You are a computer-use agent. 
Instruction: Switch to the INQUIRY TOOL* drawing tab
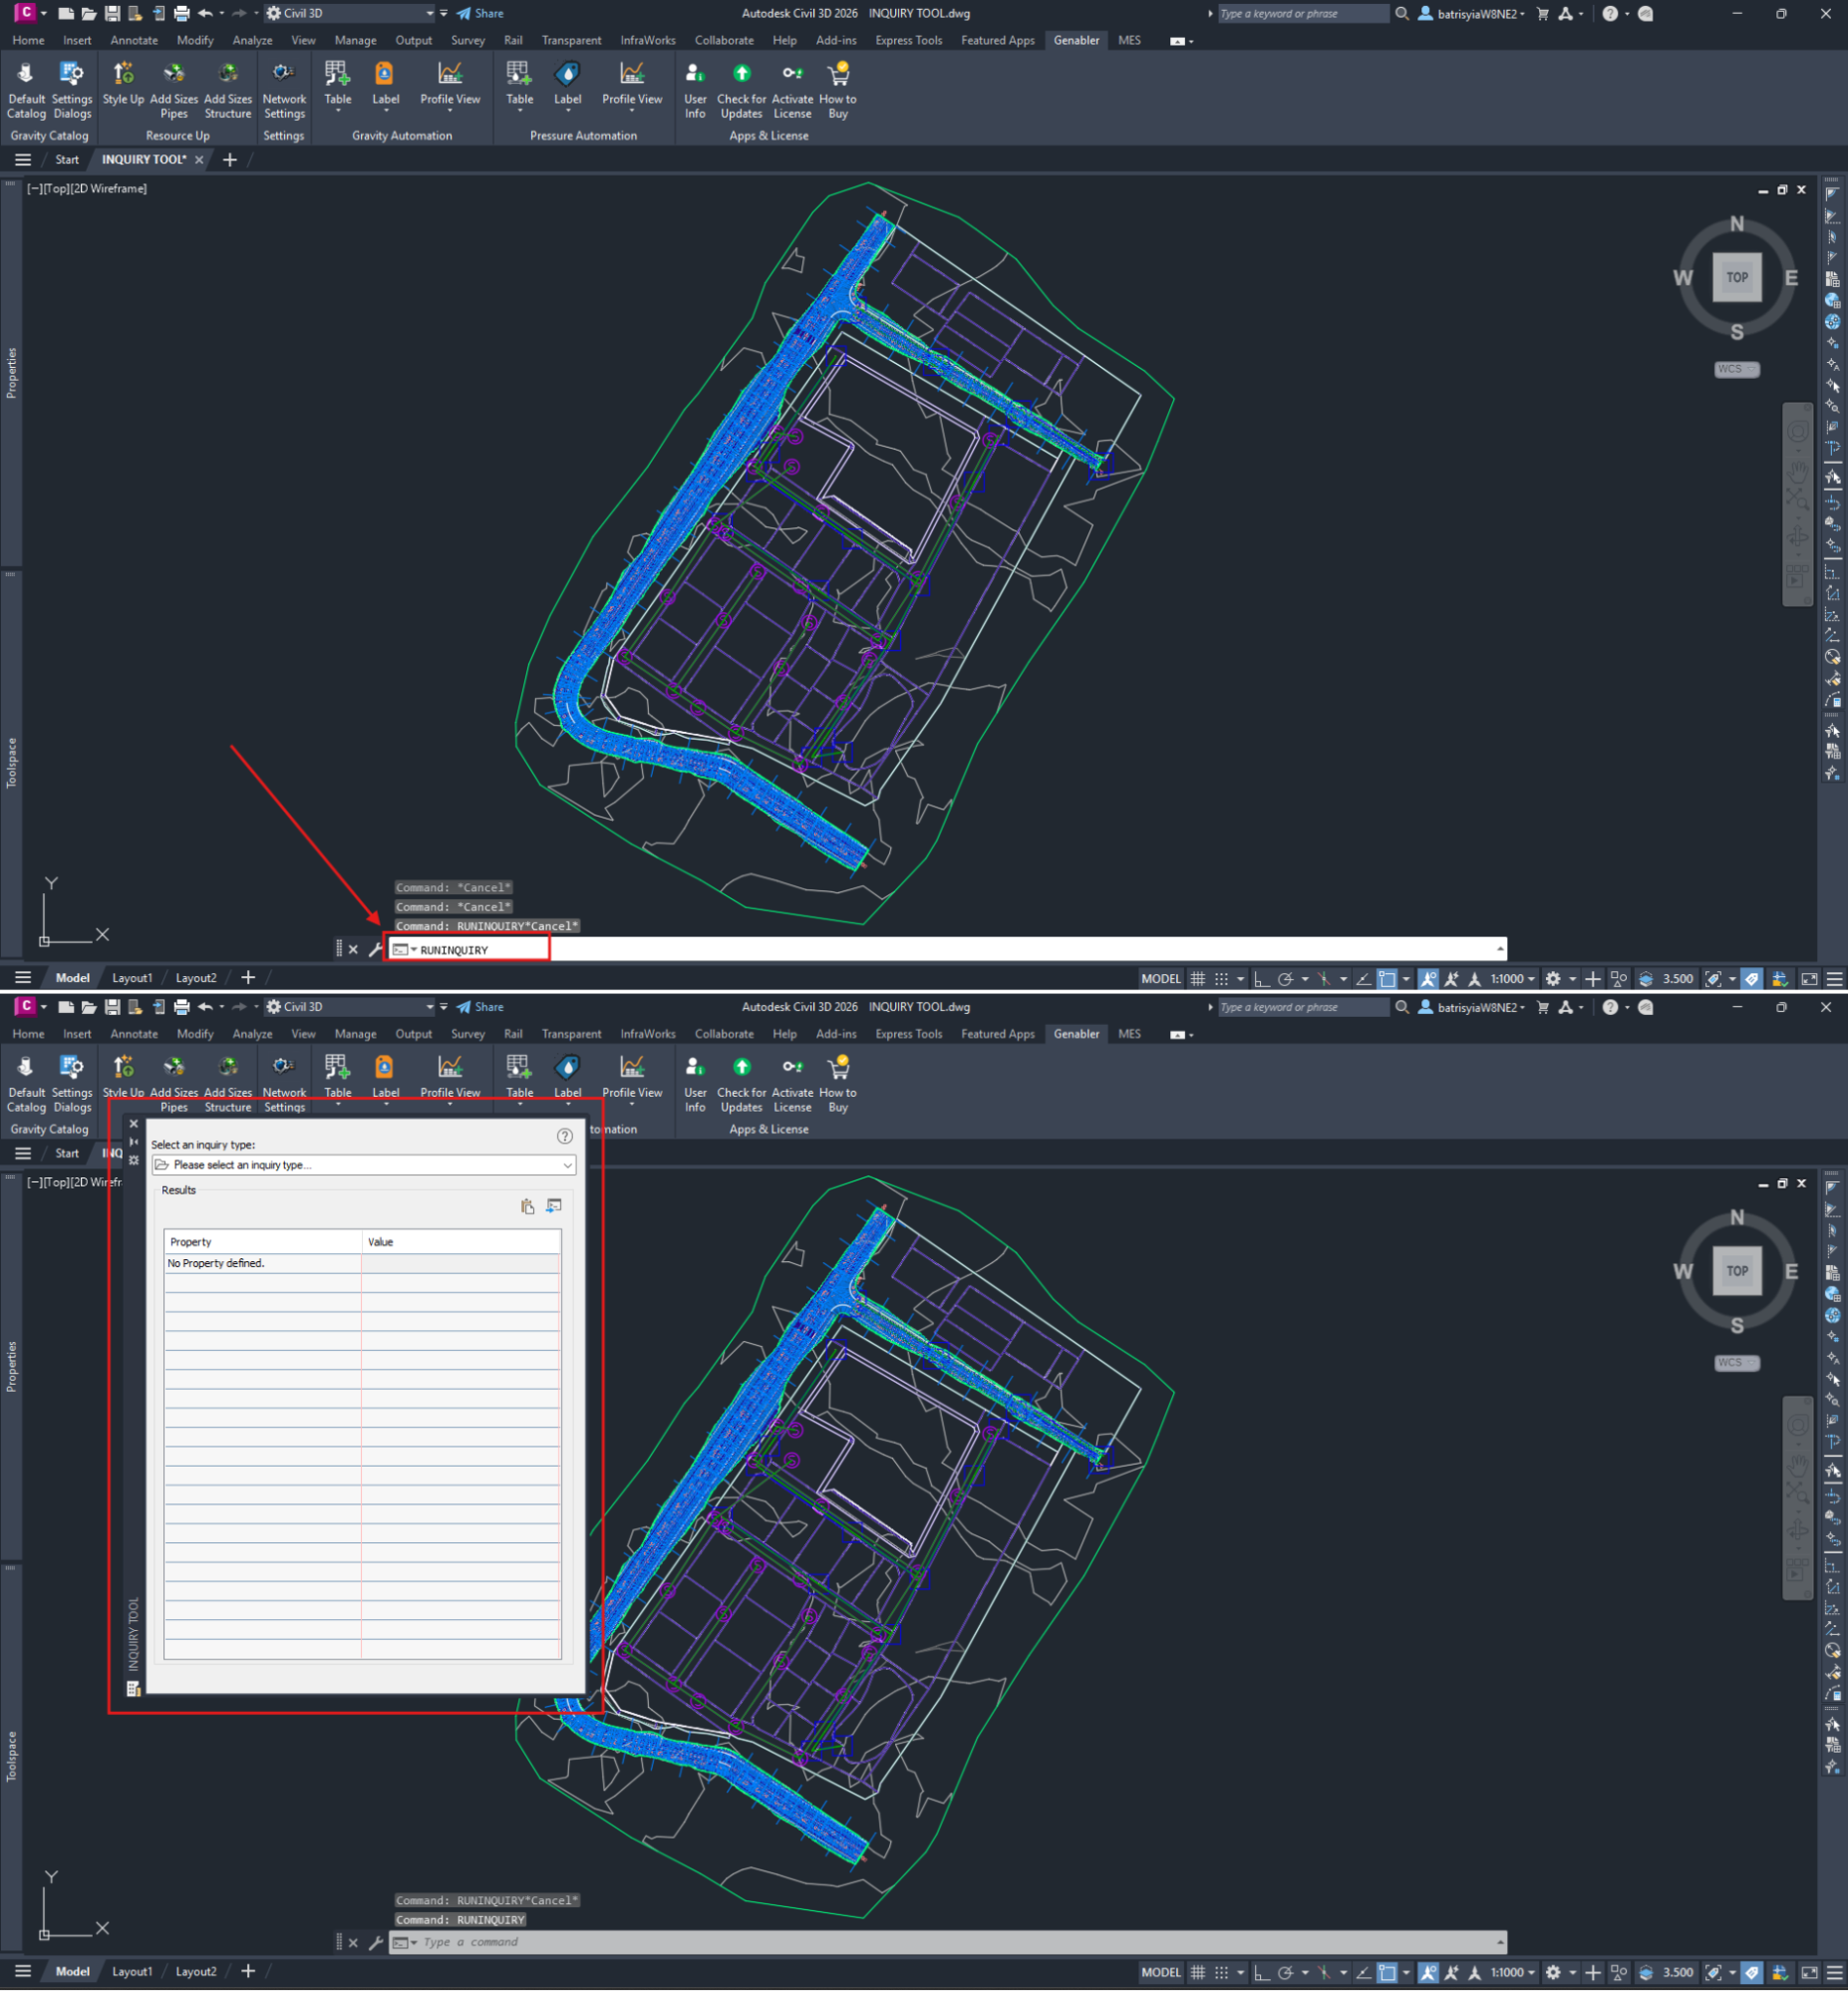[144, 160]
